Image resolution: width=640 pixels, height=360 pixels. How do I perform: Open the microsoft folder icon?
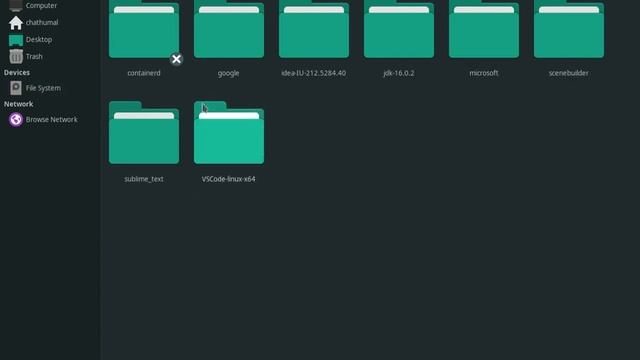[484, 29]
